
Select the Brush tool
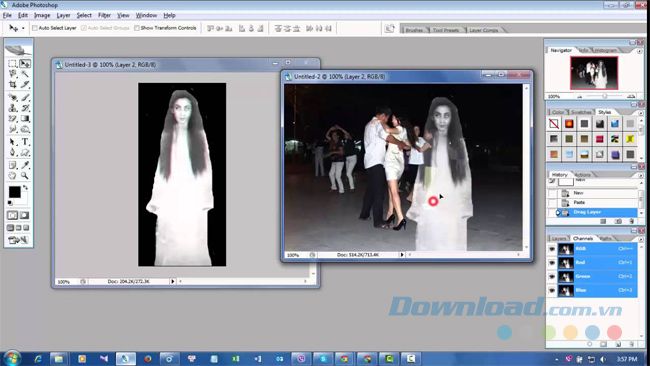point(25,97)
